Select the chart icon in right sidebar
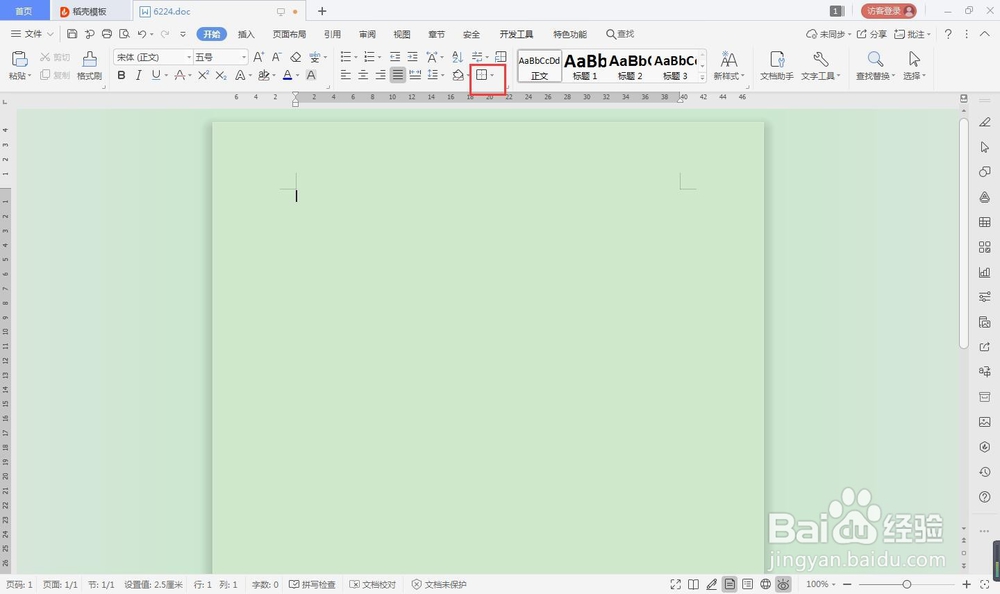 [984, 272]
